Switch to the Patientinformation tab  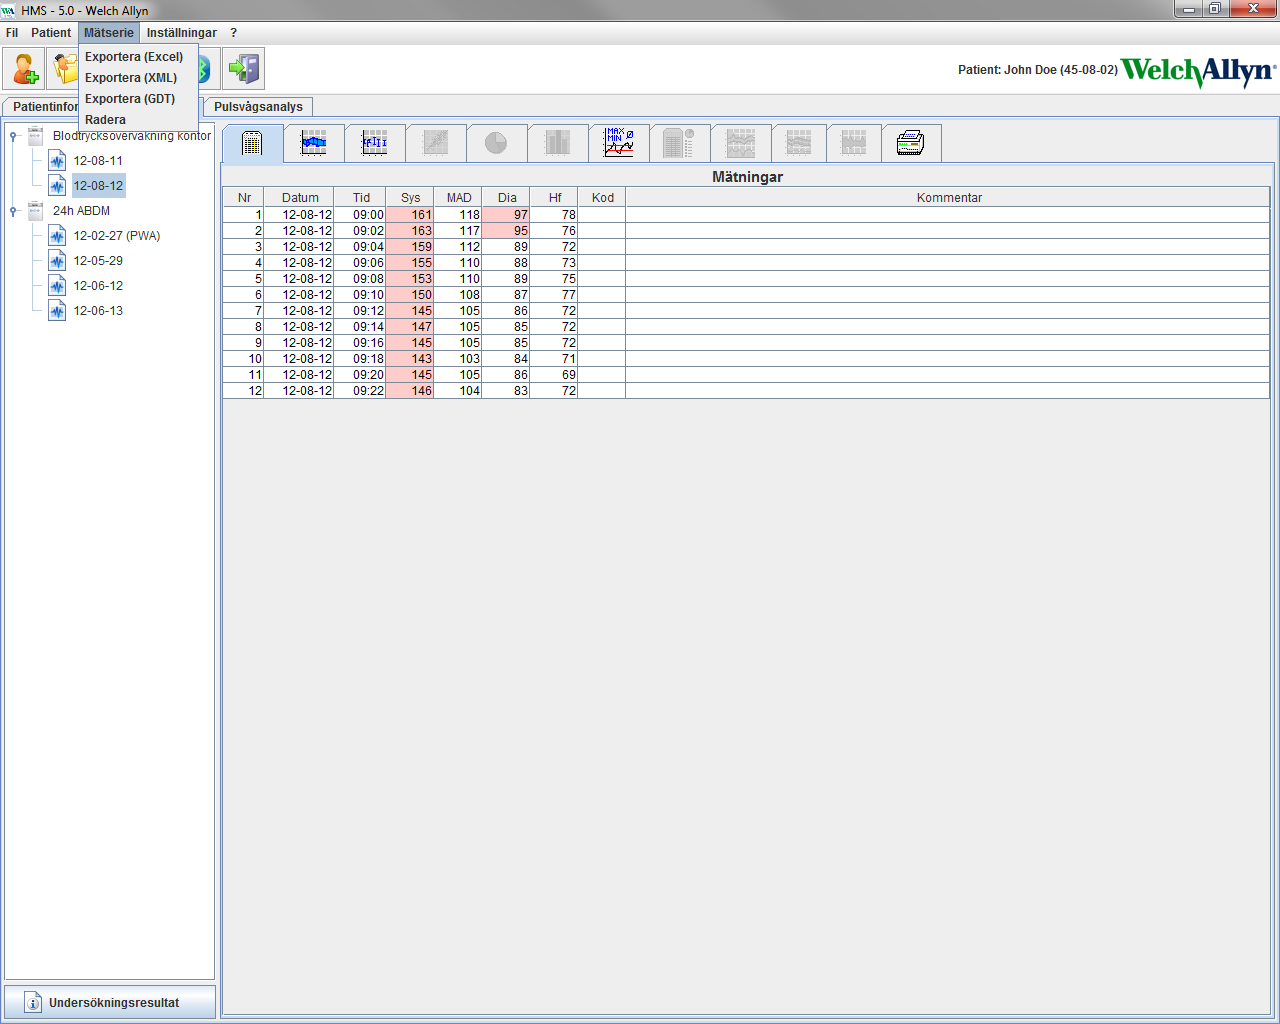click(x=41, y=107)
